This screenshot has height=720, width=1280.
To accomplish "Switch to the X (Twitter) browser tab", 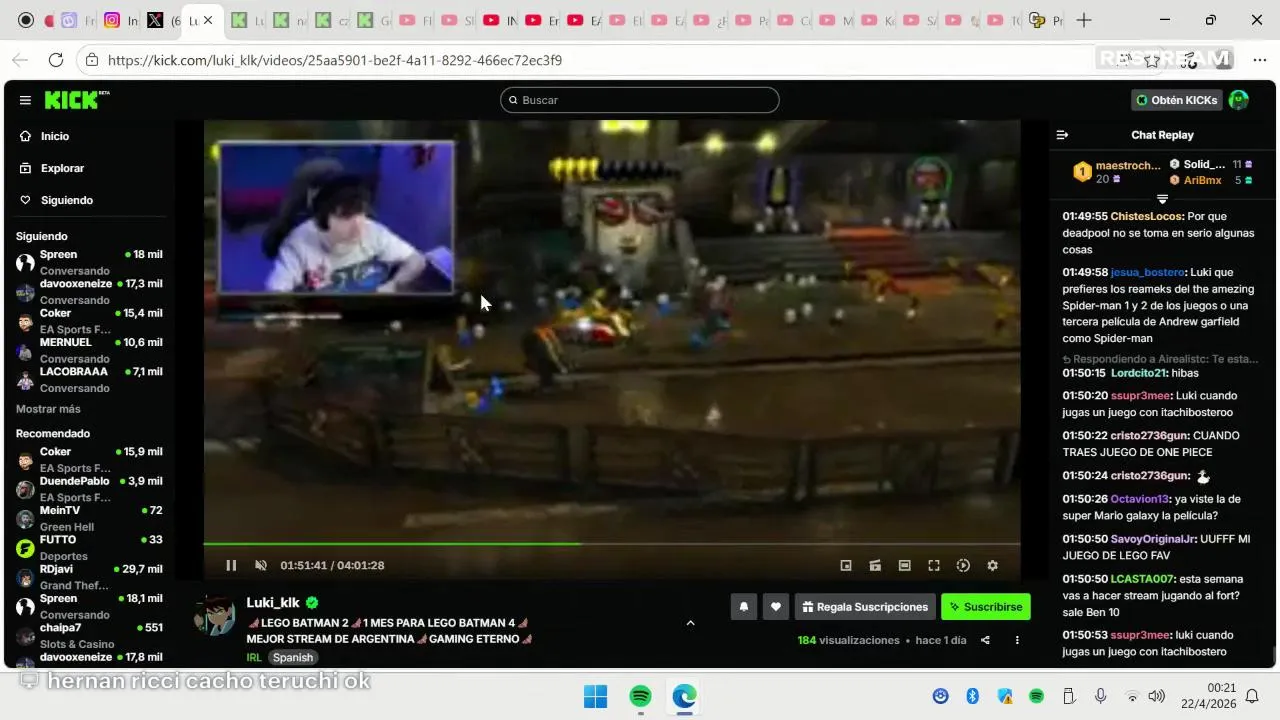I will (164, 20).
